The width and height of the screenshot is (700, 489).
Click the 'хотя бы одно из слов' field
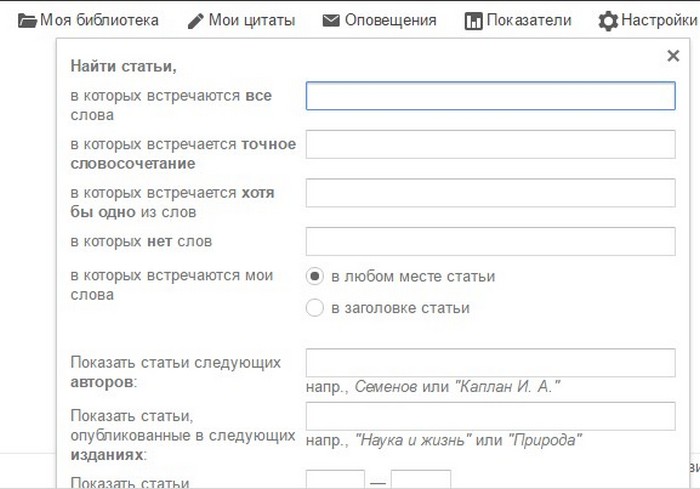pyautogui.click(x=490, y=193)
